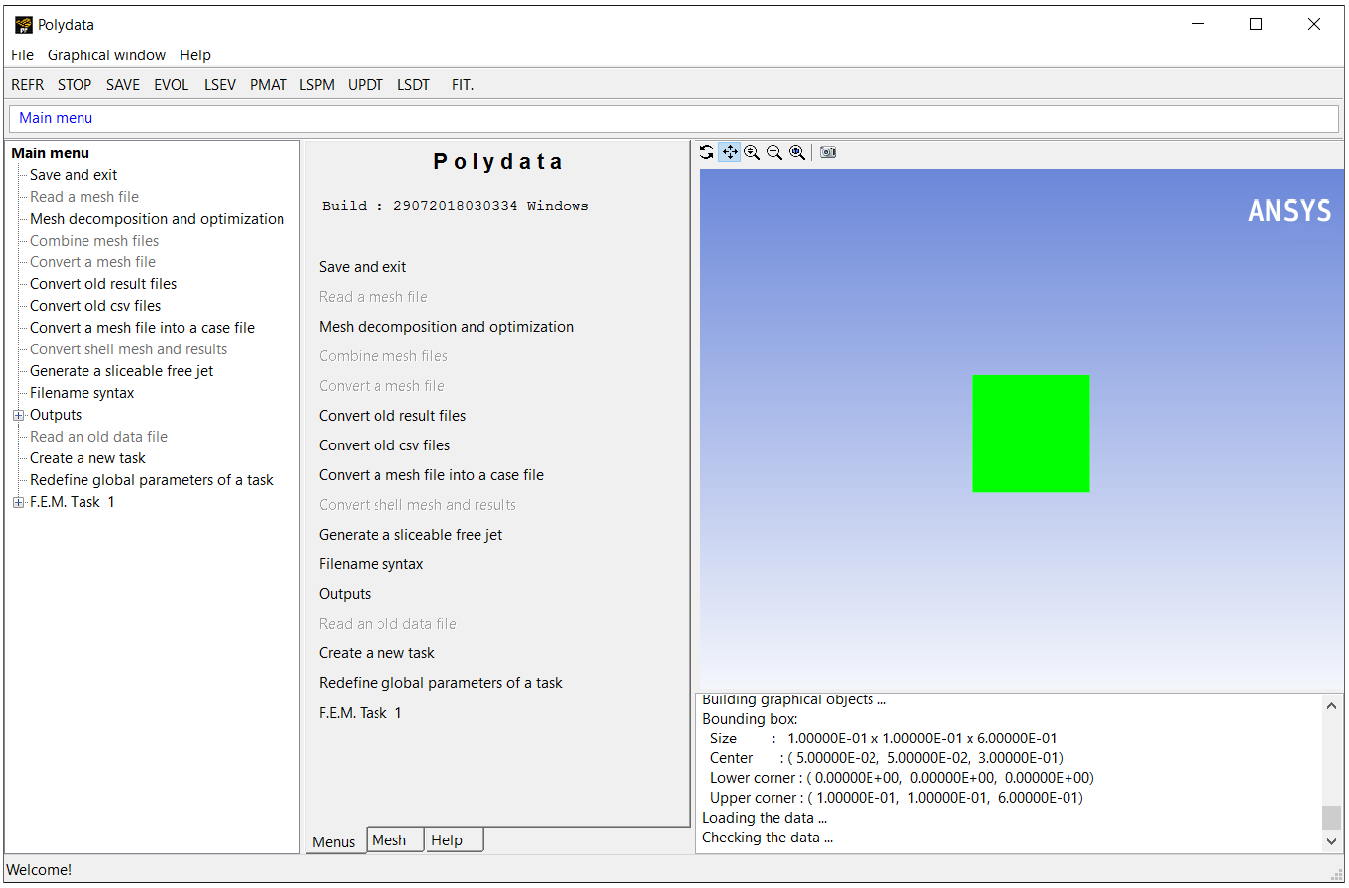Select Convert old result files in tree

[x=103, y=284]
